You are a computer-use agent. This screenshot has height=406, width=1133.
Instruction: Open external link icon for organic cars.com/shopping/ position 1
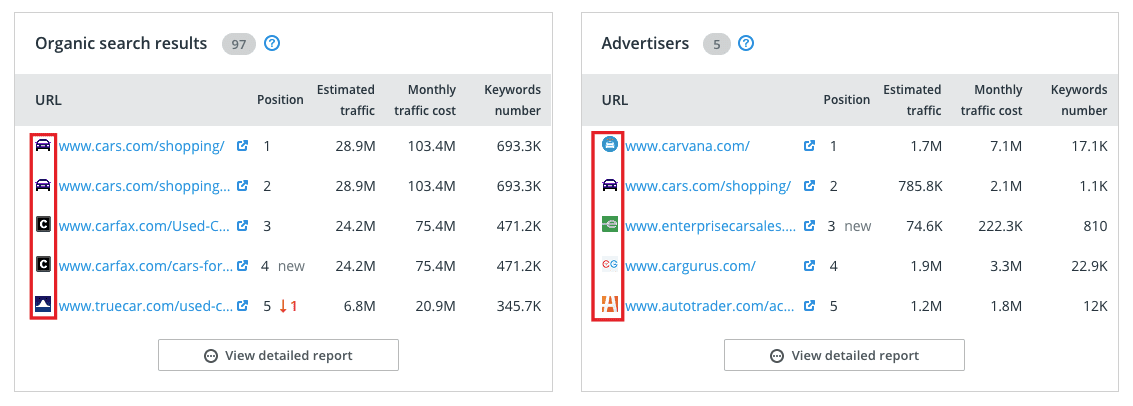[243, 145]
